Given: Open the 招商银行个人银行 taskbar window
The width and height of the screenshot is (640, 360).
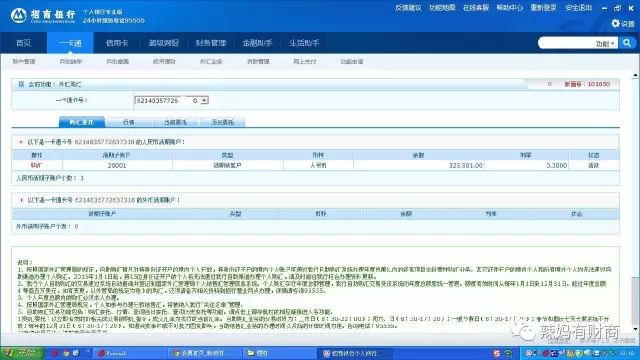Looking at the screenshot, I should point(354,353).
